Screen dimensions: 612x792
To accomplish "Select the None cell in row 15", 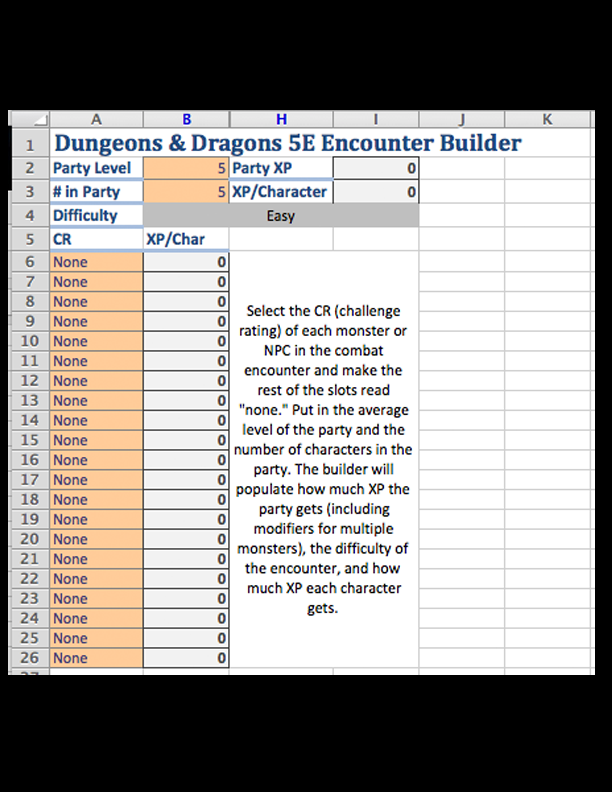I will (x=96, y=440).
